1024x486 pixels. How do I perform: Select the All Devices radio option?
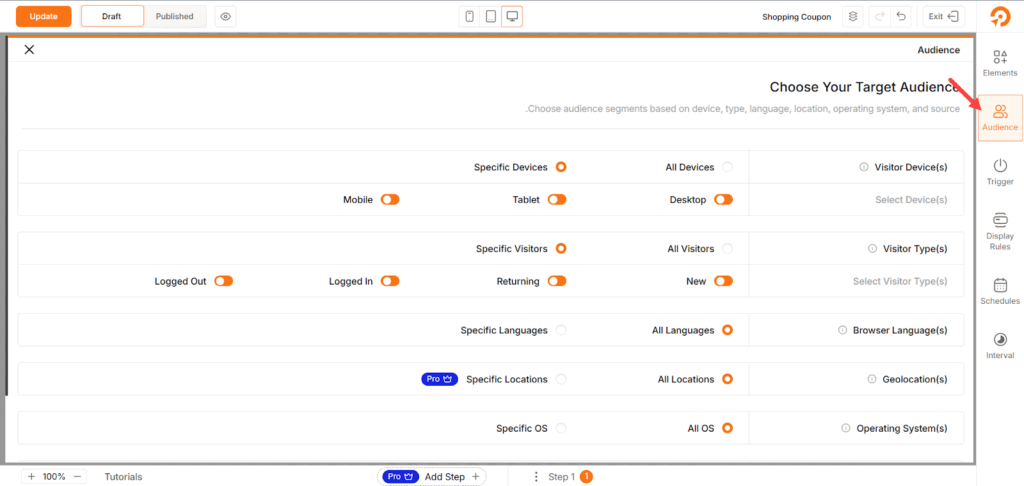click(x=727, y=167)
